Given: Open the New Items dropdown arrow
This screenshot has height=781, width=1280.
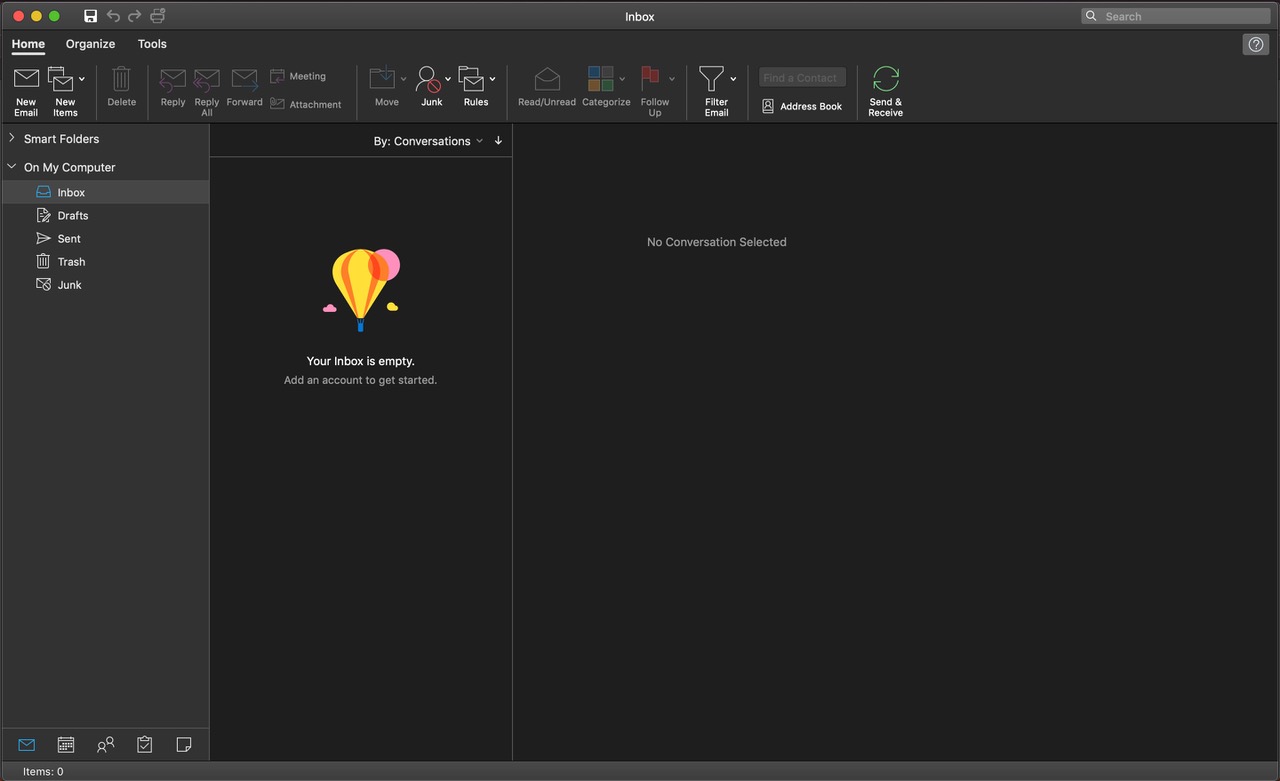Looking at the screenshot, I should (x=82, y=79).
